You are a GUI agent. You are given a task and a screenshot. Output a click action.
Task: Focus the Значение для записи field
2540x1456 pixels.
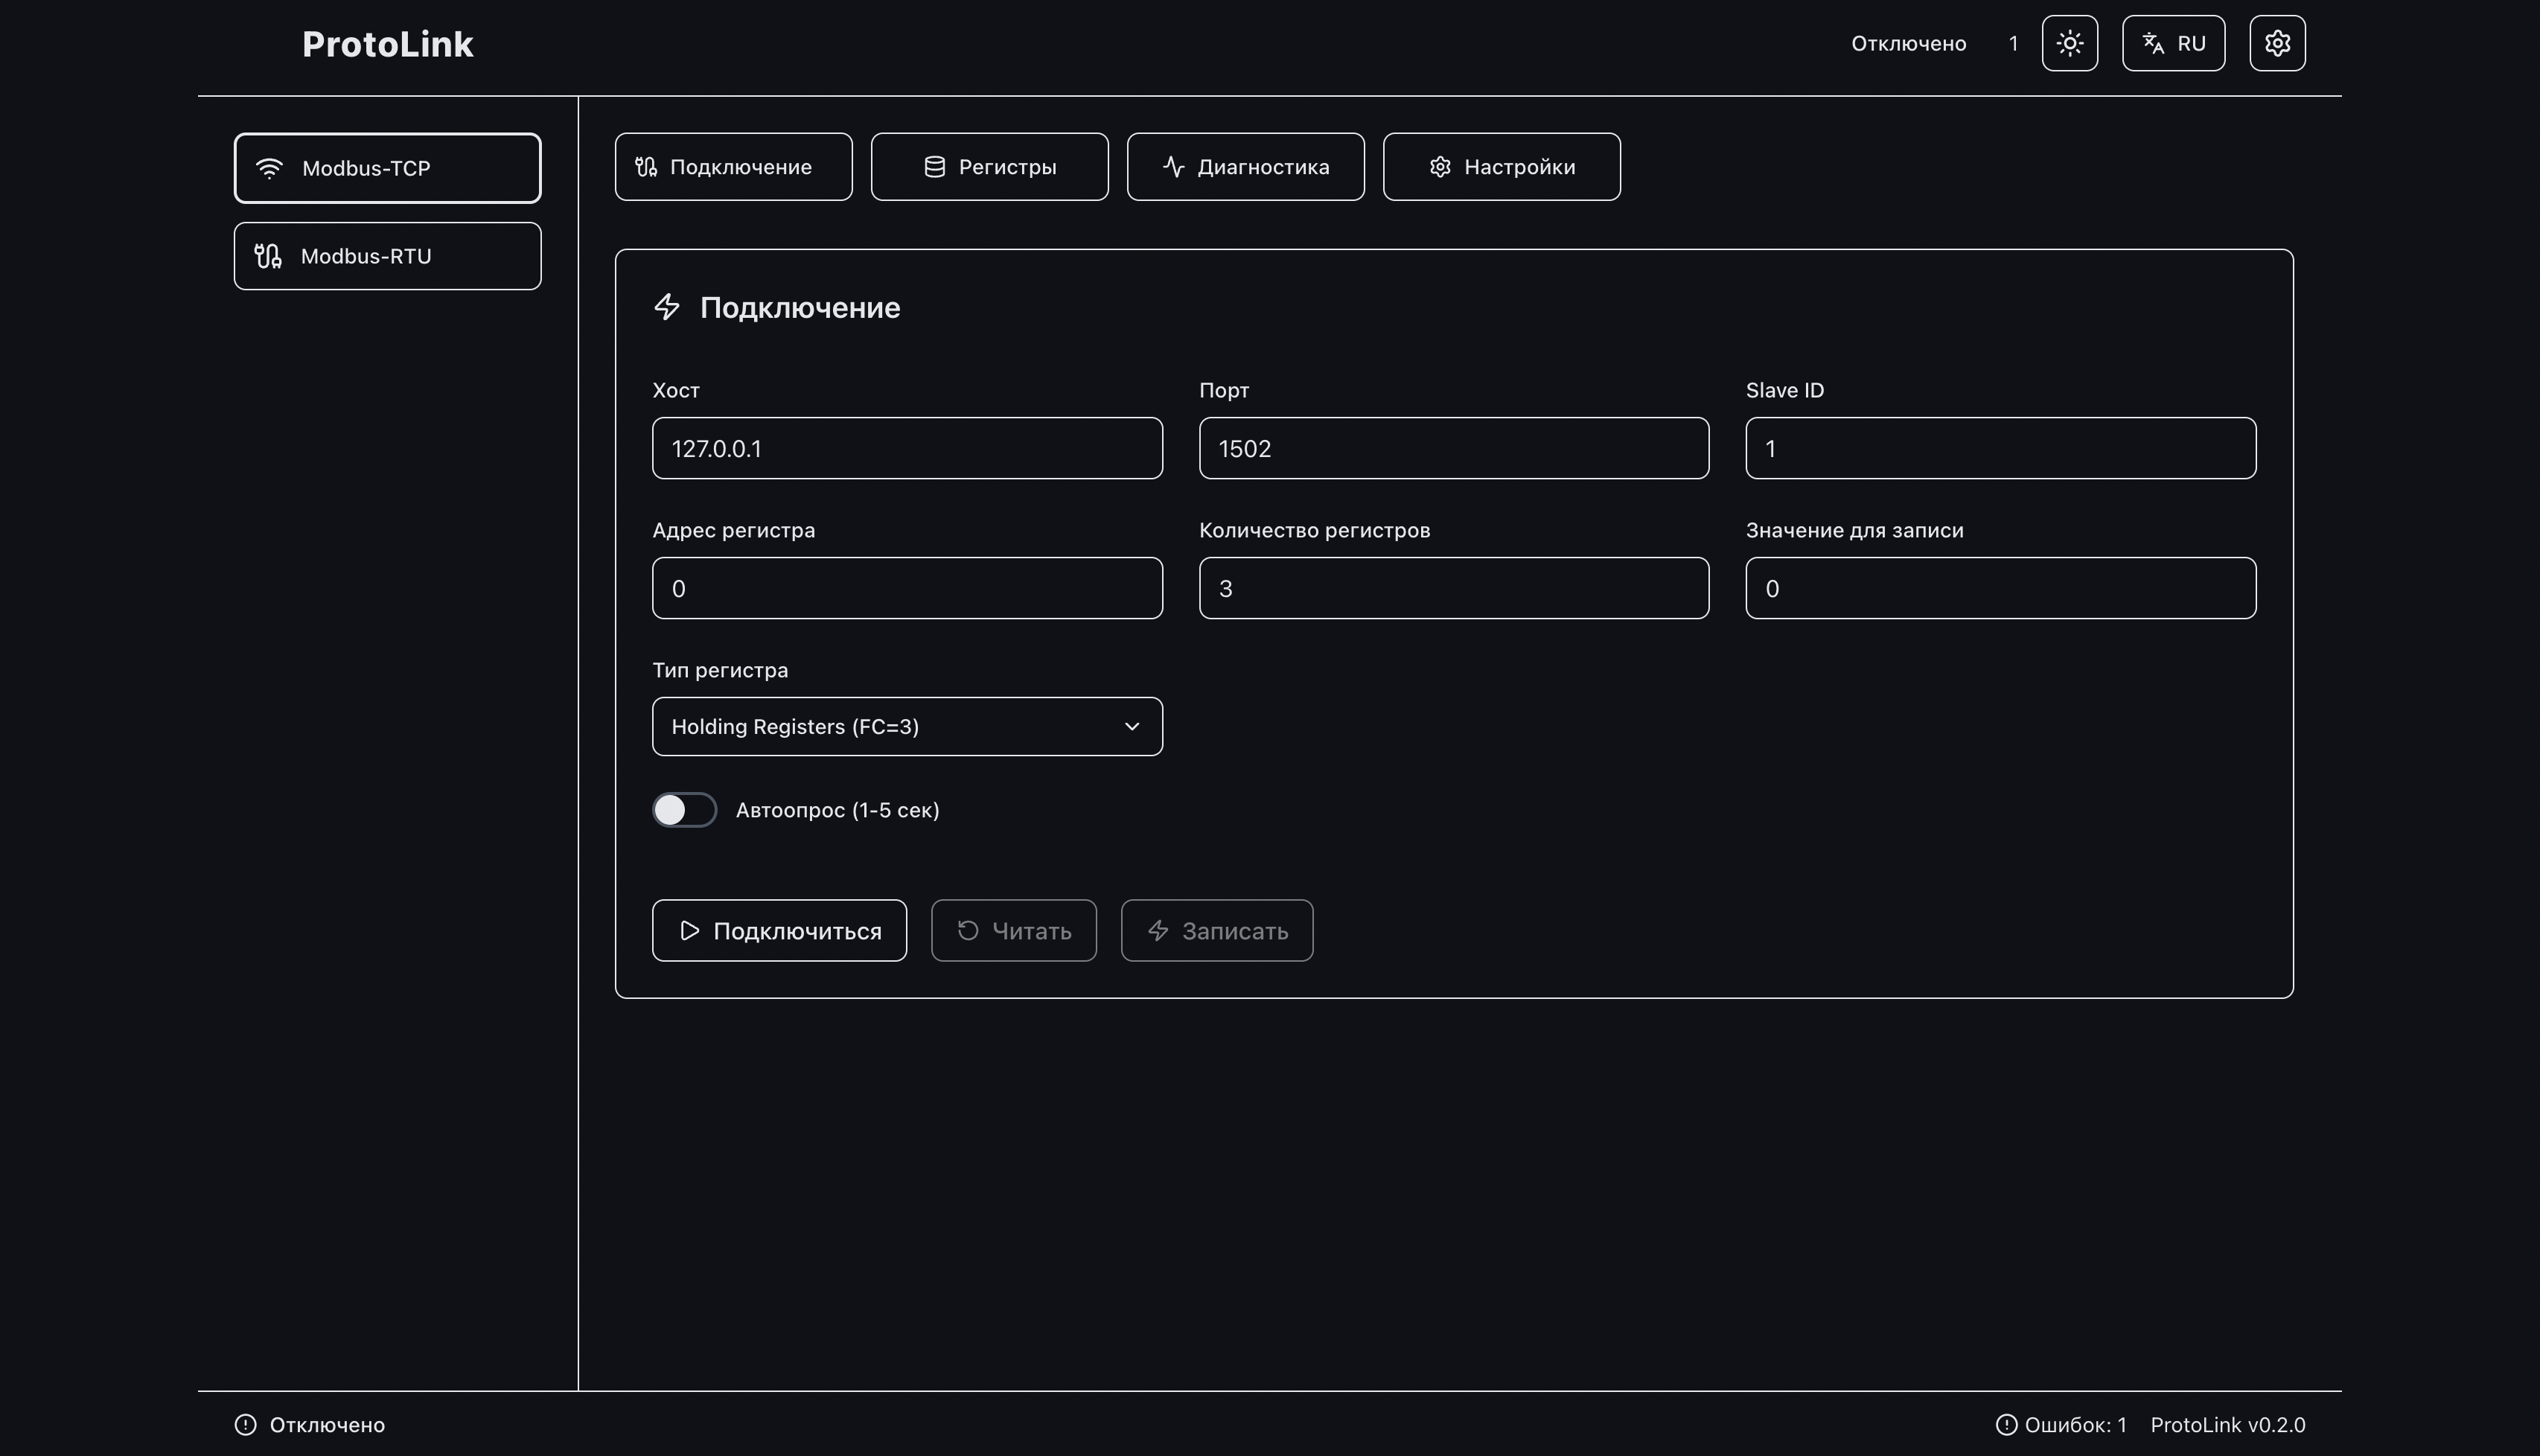point(2000,588)
